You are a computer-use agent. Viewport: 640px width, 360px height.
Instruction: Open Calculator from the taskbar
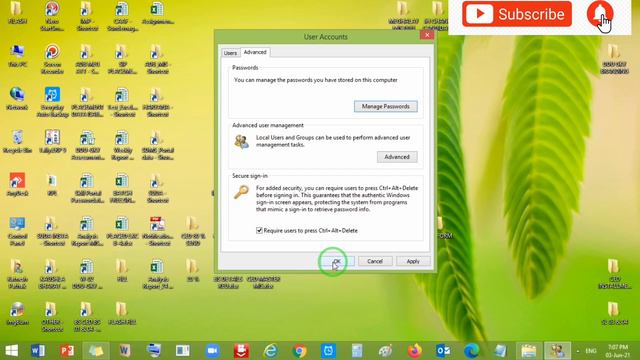point(357,351)
